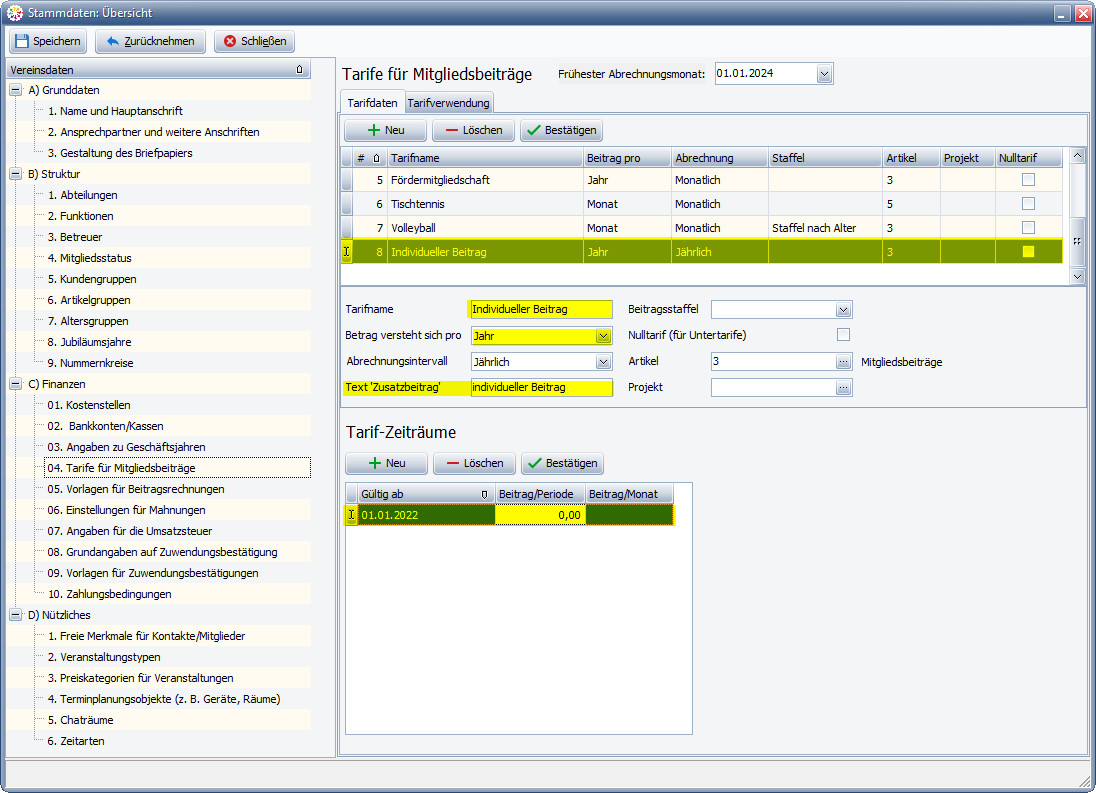Click row indicator of 01.01.2022 period row
Image resolution: width=1096 pixels, height=793 pixels.
point(352,515)
